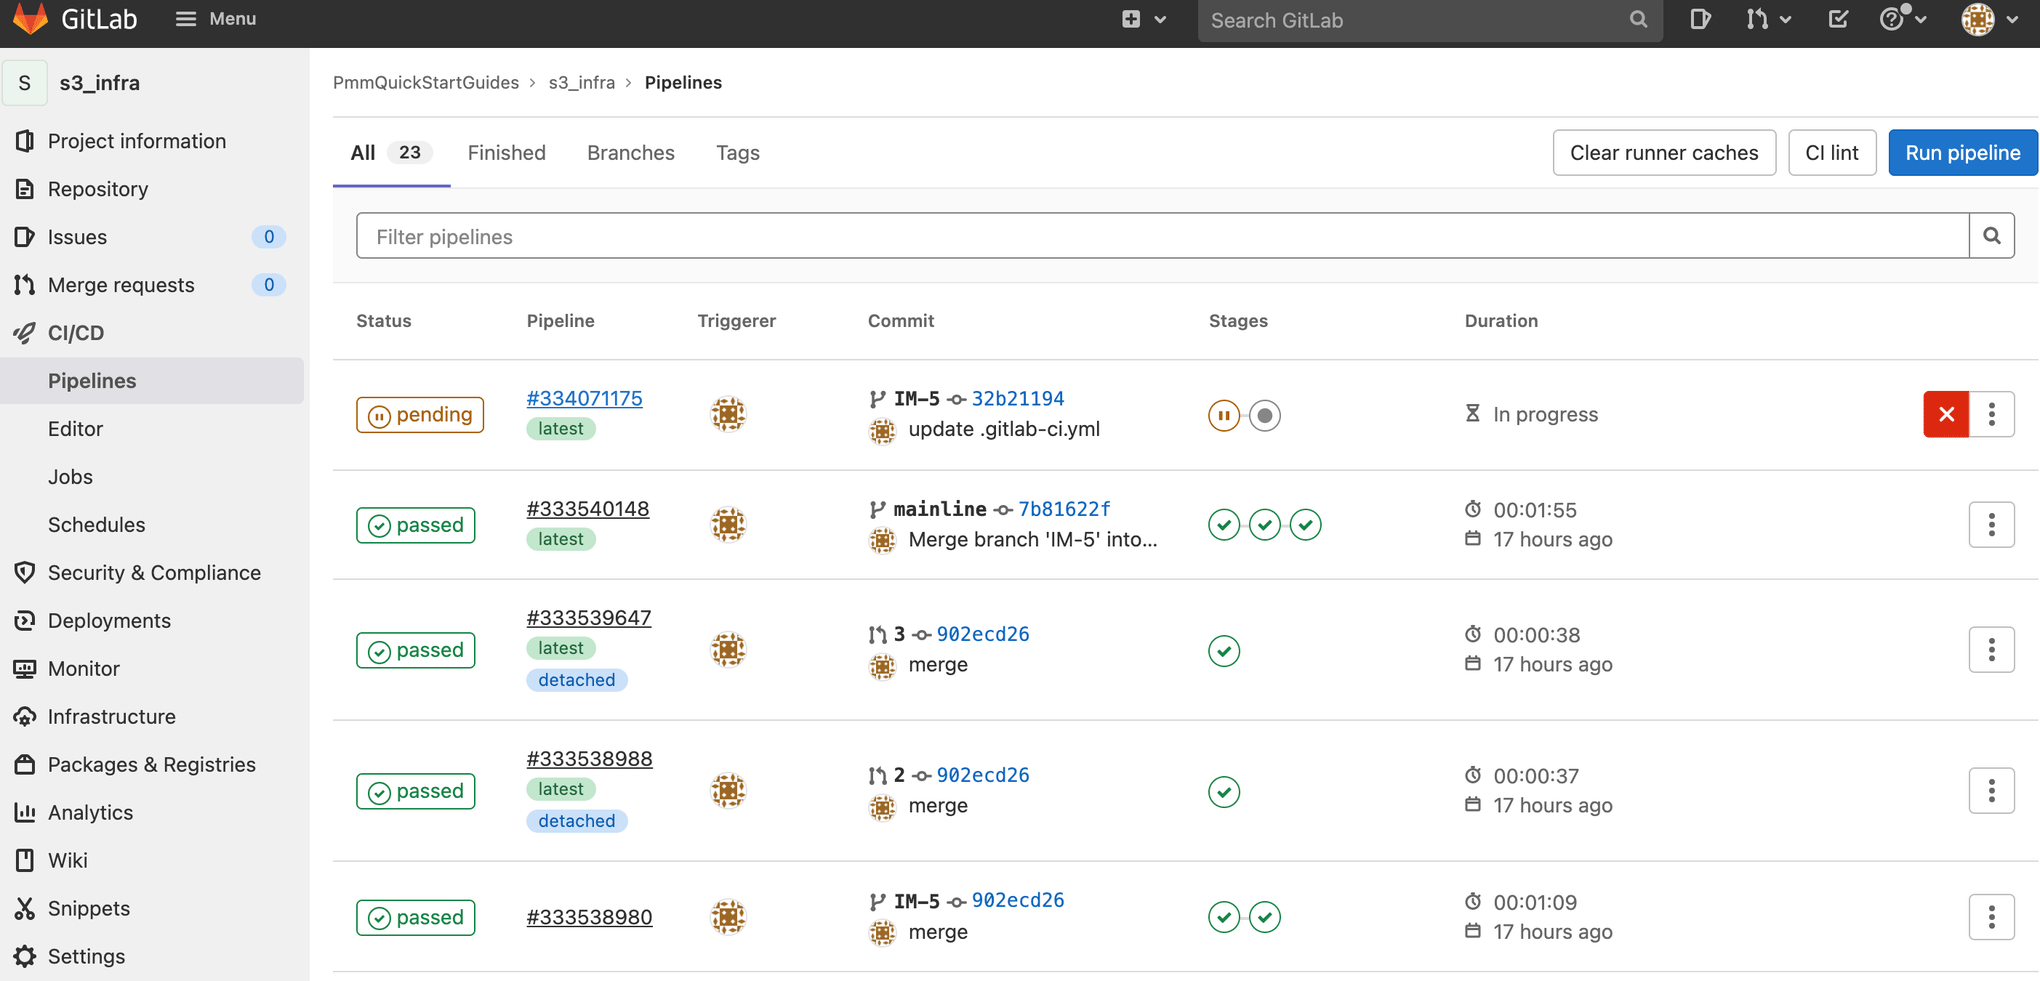Image resolution: width=2040 pixels, height=981 pixels.
Task: Cancel the pending pipeline with the red X
Action: tap(1945, 414)
